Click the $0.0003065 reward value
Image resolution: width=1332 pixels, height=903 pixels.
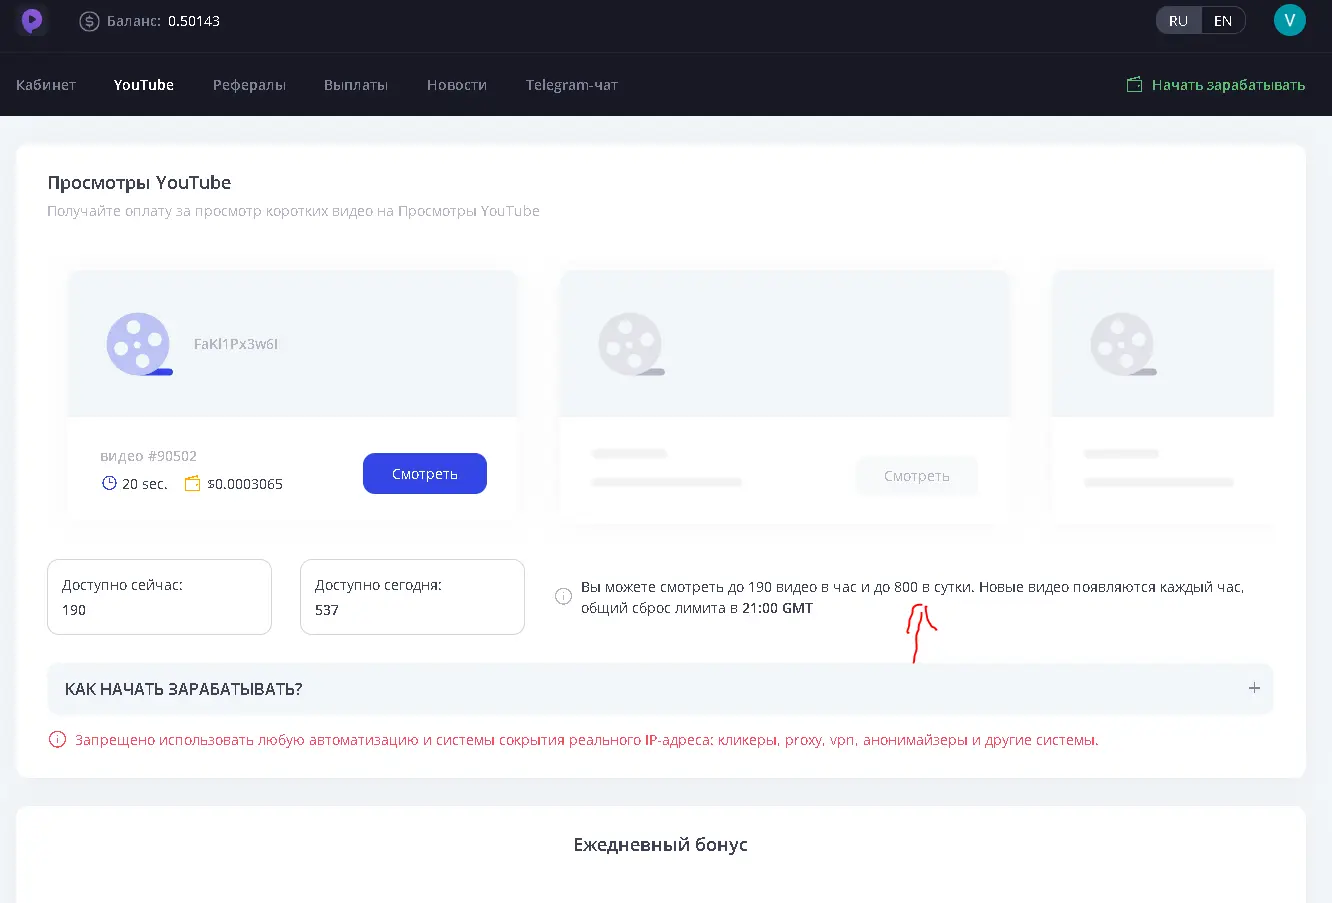pos(245,484)
